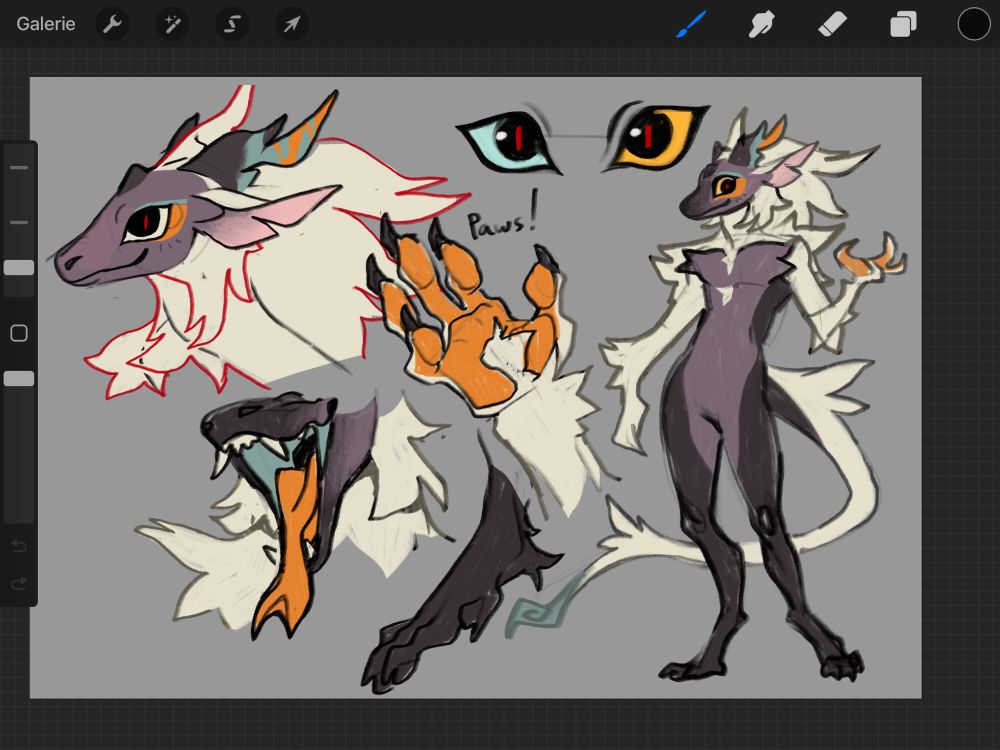Viewport: 1000px width, 750px height.
Task: Select the Smudge finger tool
Action: point(761,24)
